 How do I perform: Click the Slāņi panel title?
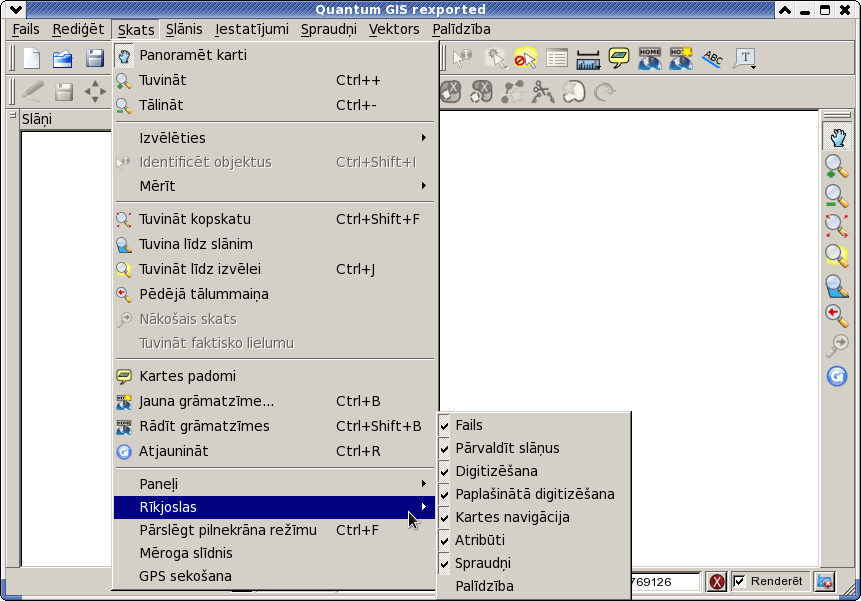(x=37, y=119)
